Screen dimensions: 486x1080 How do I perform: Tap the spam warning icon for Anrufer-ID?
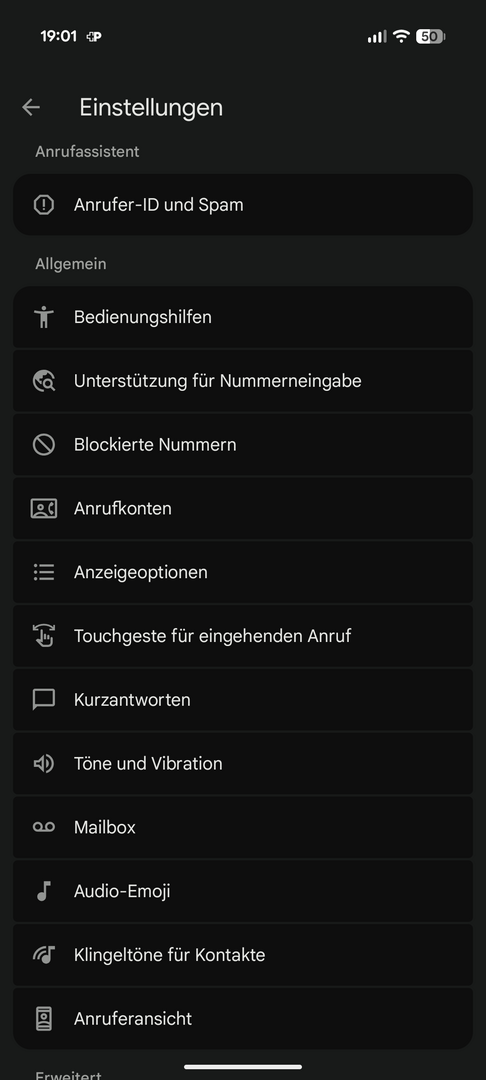(x=44, y=205)
